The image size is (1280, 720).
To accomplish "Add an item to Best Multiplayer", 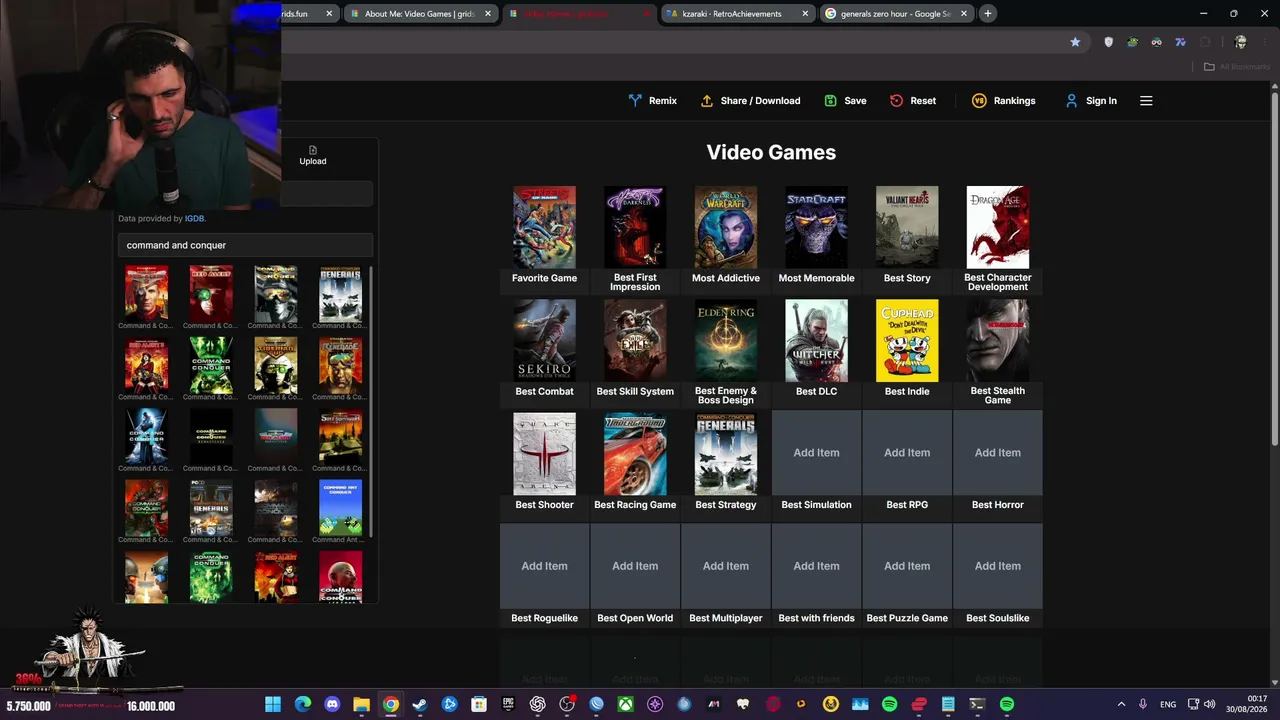I will 726,566.
